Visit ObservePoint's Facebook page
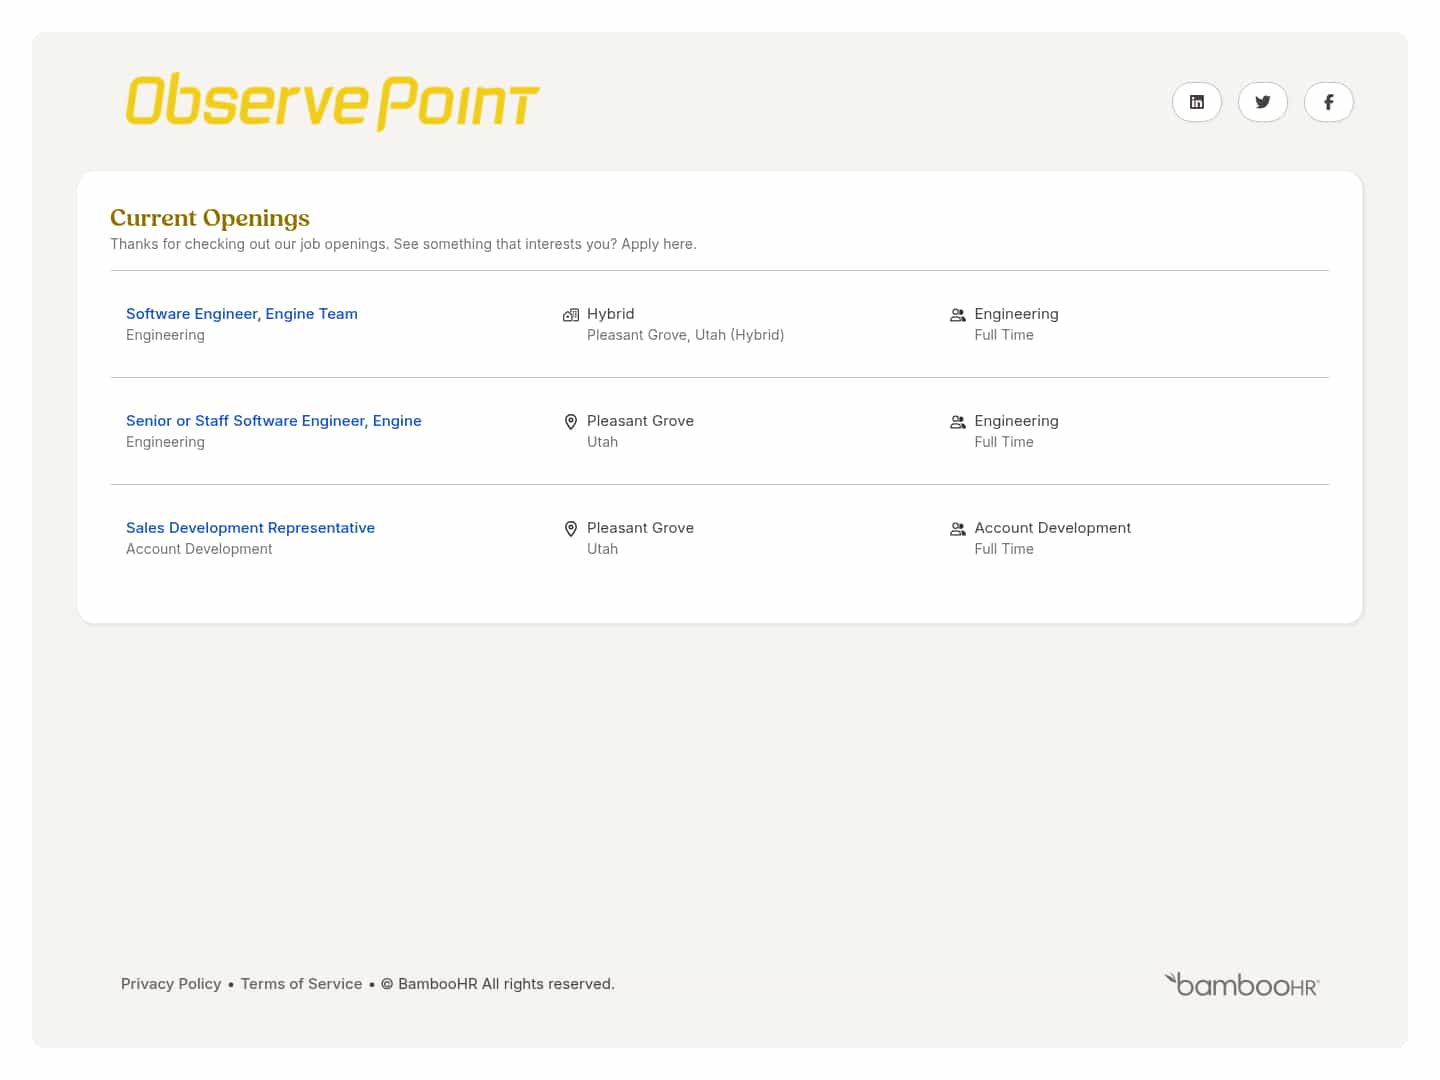 (x=1328, y=102)
